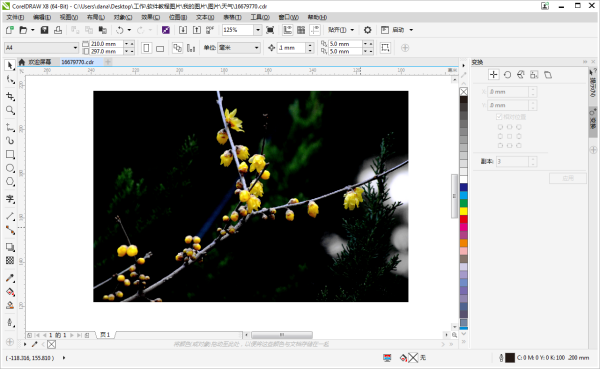This screenshot has height=369, width=600.
Task: Select the Pick tool in the toolbox
Action: [x=10, y=65]
